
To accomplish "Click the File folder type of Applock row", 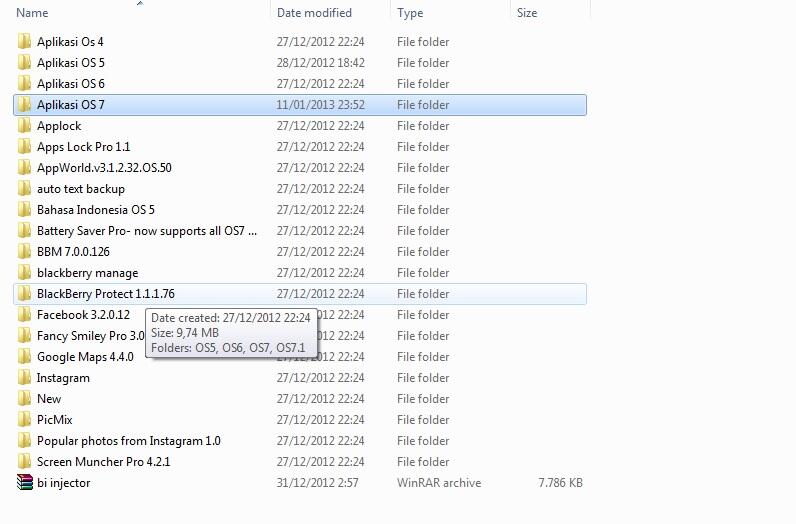I will tap(423, 125).
